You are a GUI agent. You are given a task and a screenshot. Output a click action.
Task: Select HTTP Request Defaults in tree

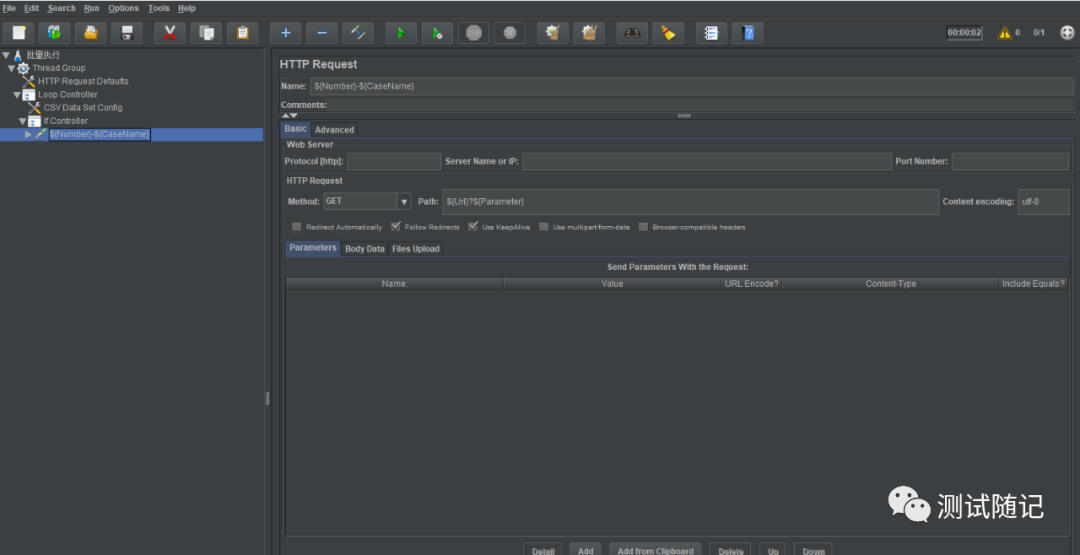point(83,81)
